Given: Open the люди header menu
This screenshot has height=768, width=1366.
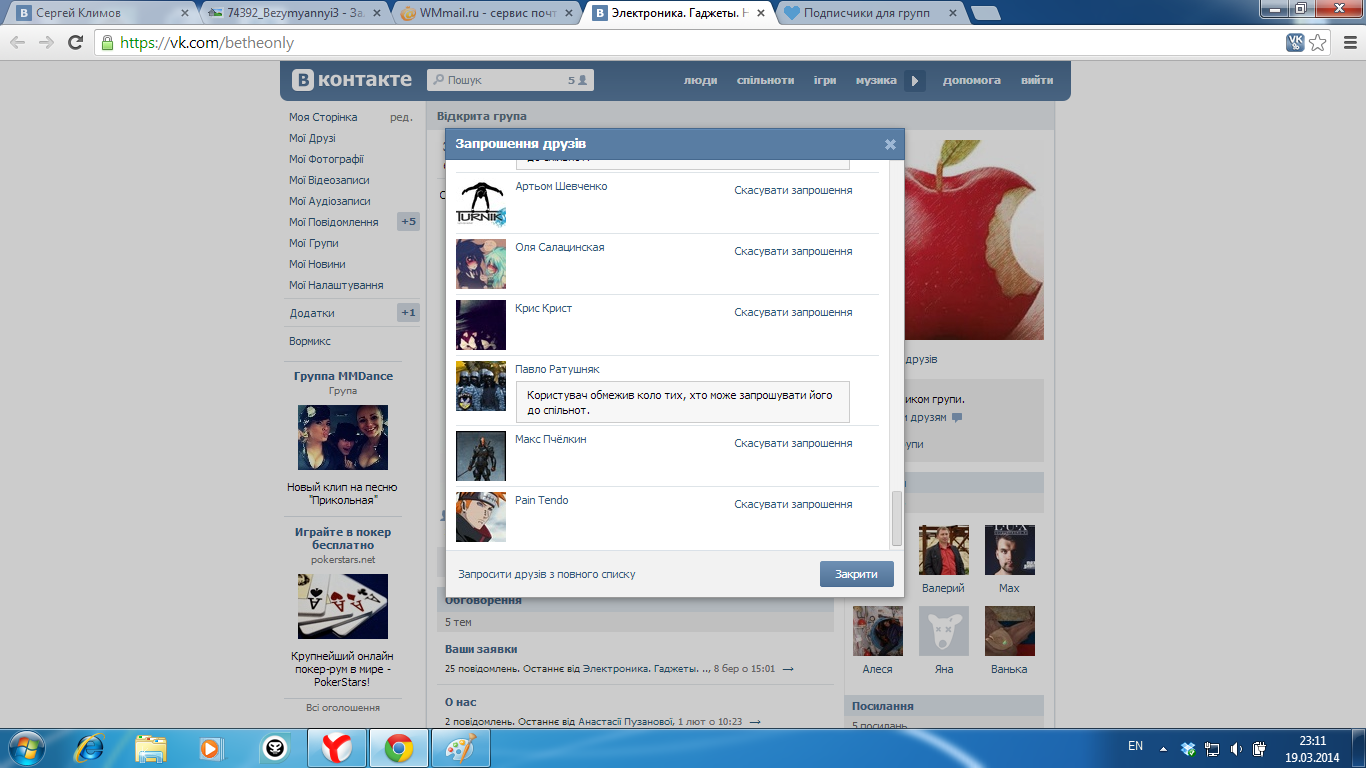Looking at the screenshot, I should point(700,80).
